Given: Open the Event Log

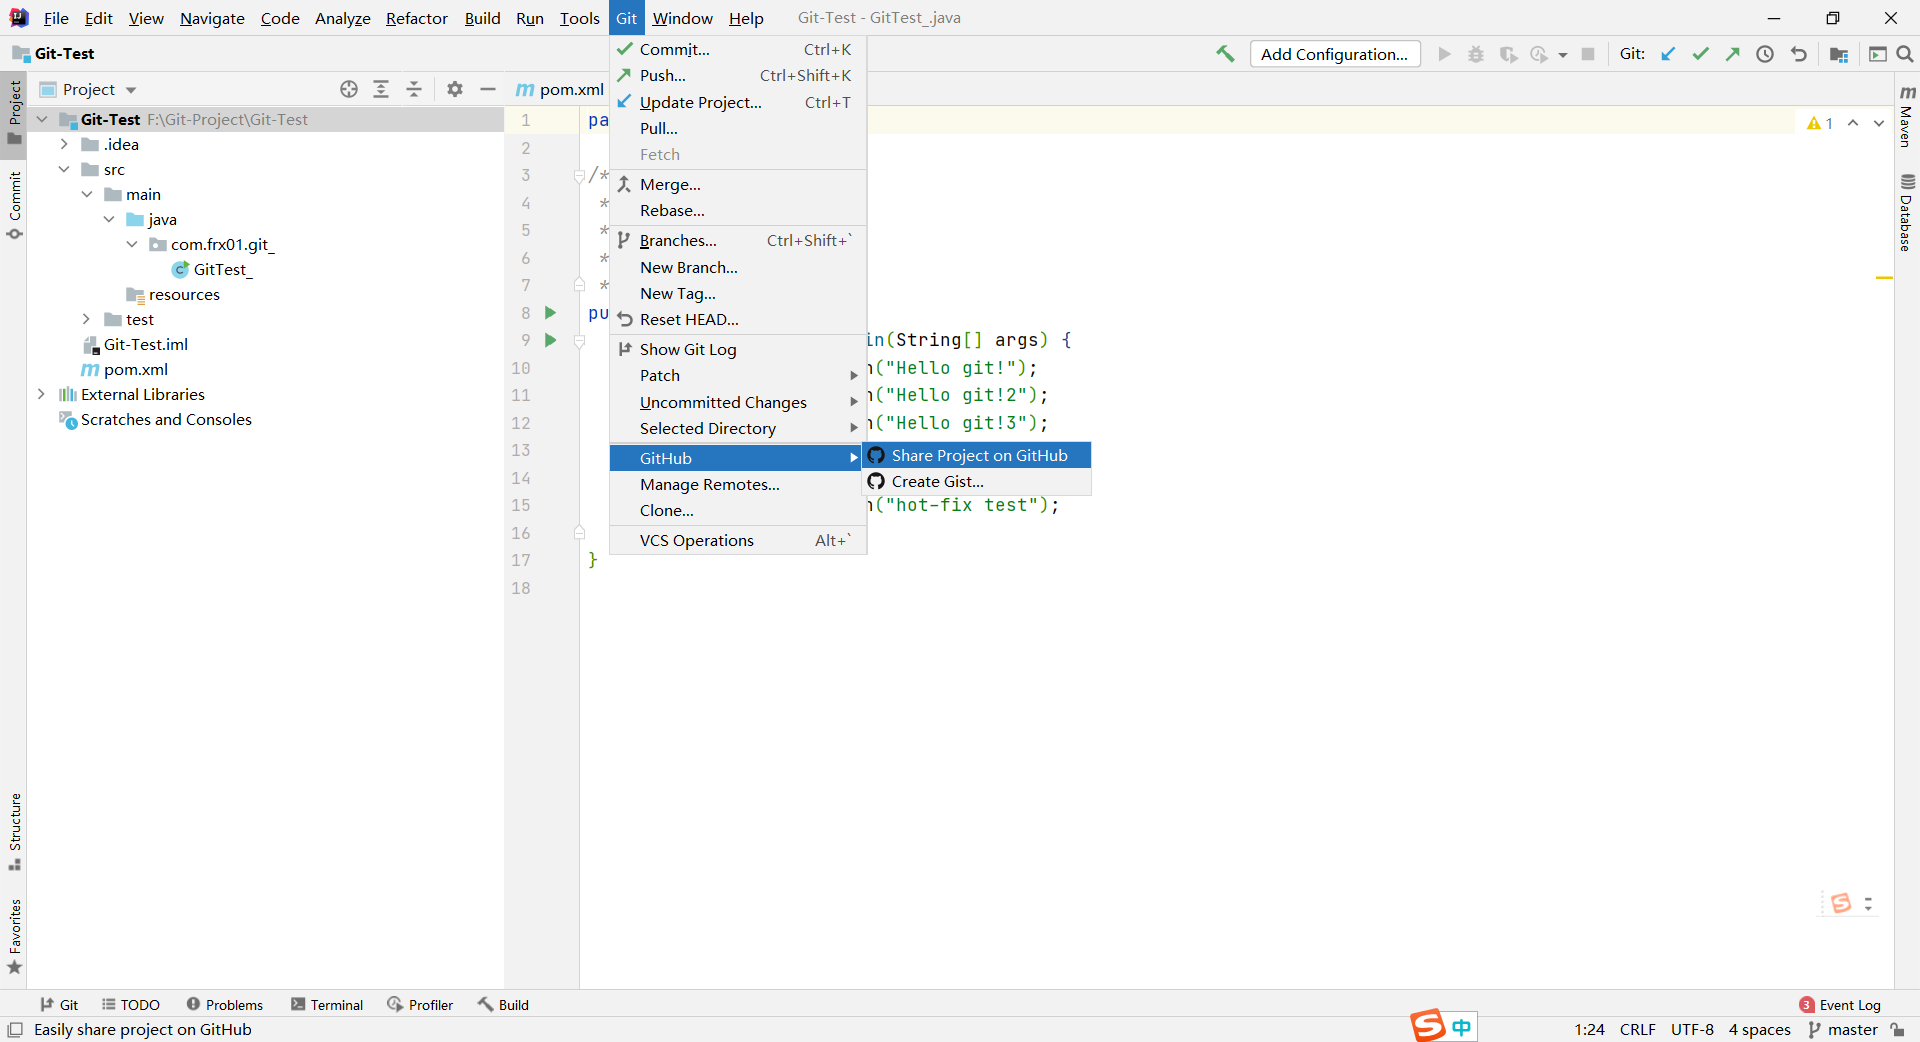Looking at the screenshot, I should [1840, 1004].
